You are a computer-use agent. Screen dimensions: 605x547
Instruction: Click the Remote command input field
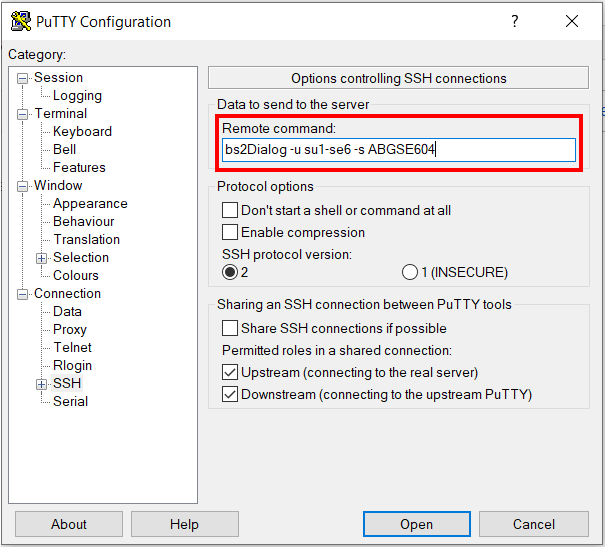coord(399,150)
